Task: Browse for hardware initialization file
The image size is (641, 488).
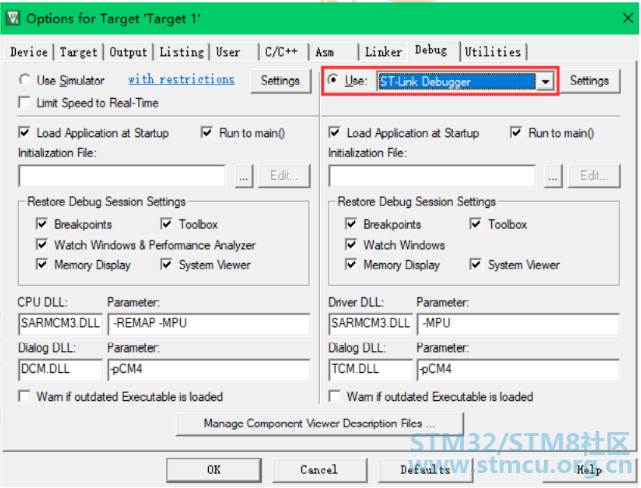Action: (553, 177)
